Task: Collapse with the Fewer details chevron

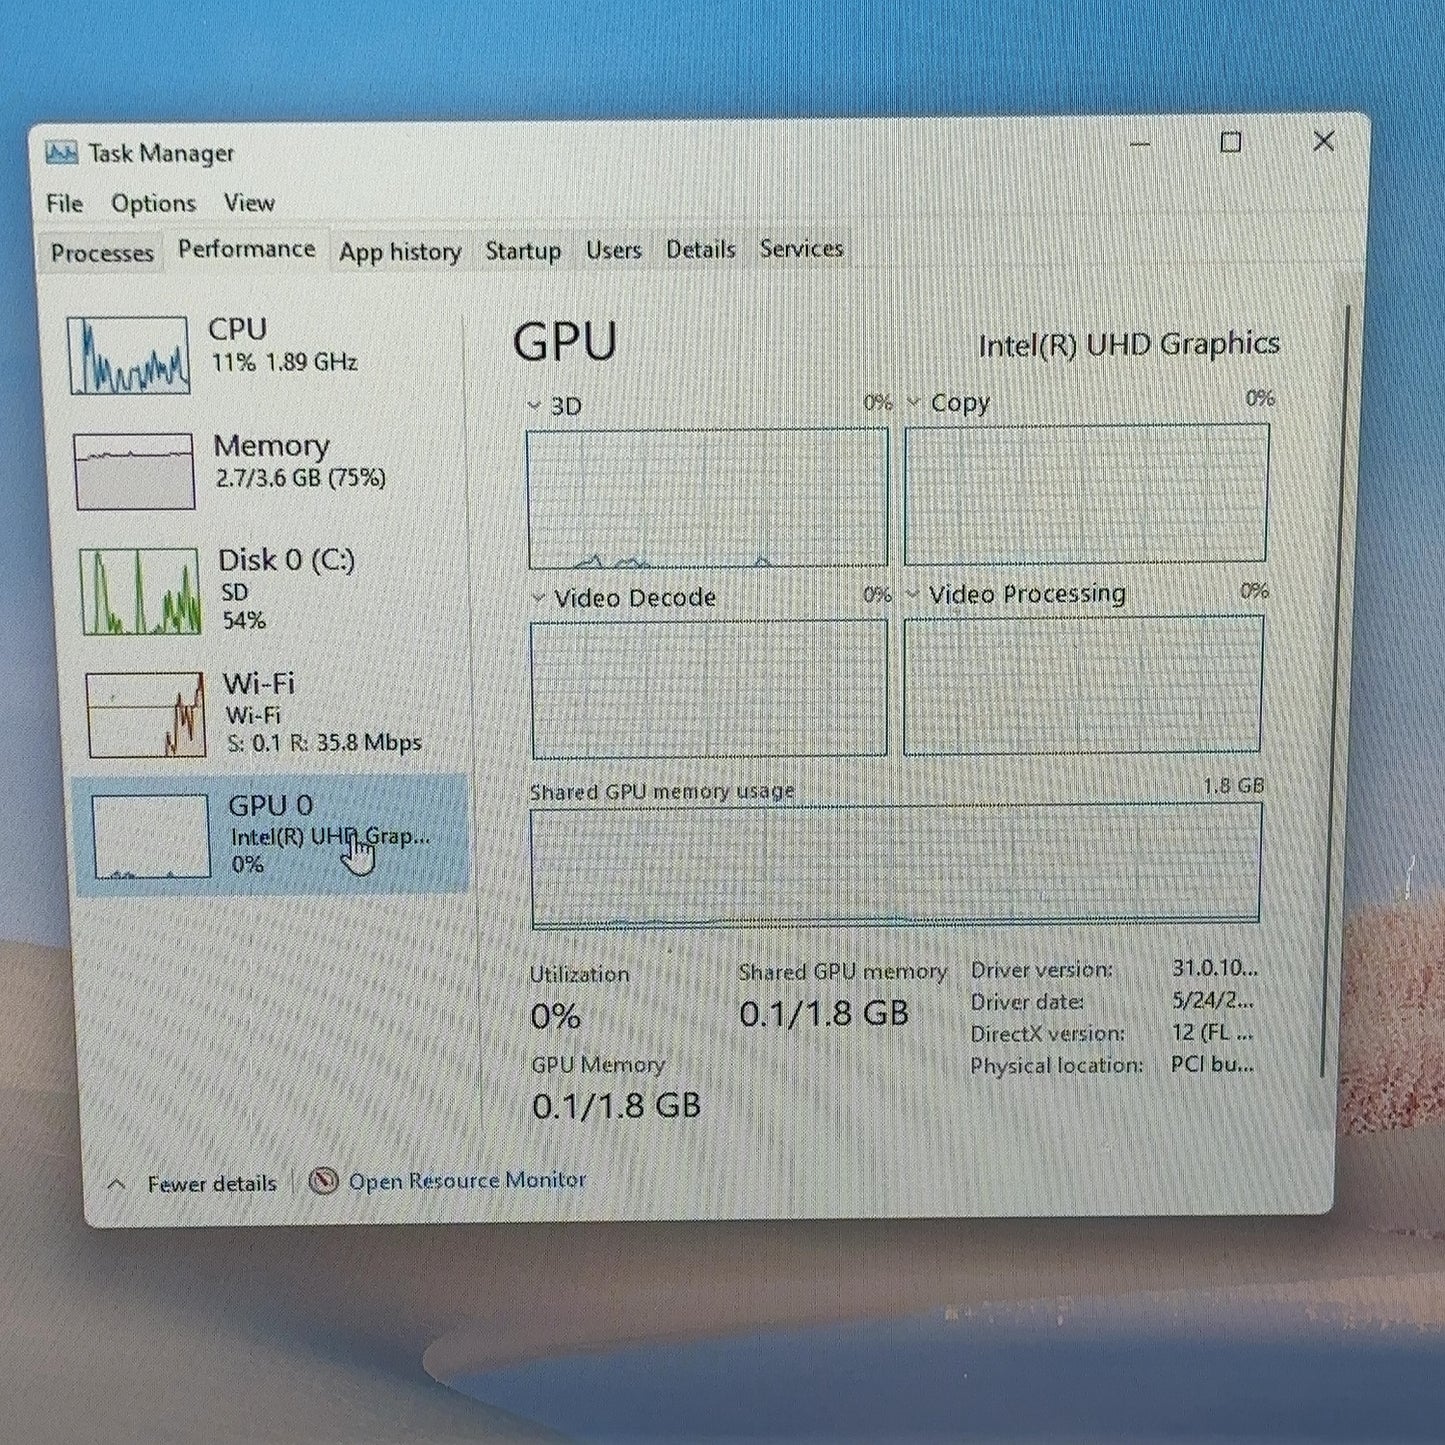Action: tap(117, 1184)
